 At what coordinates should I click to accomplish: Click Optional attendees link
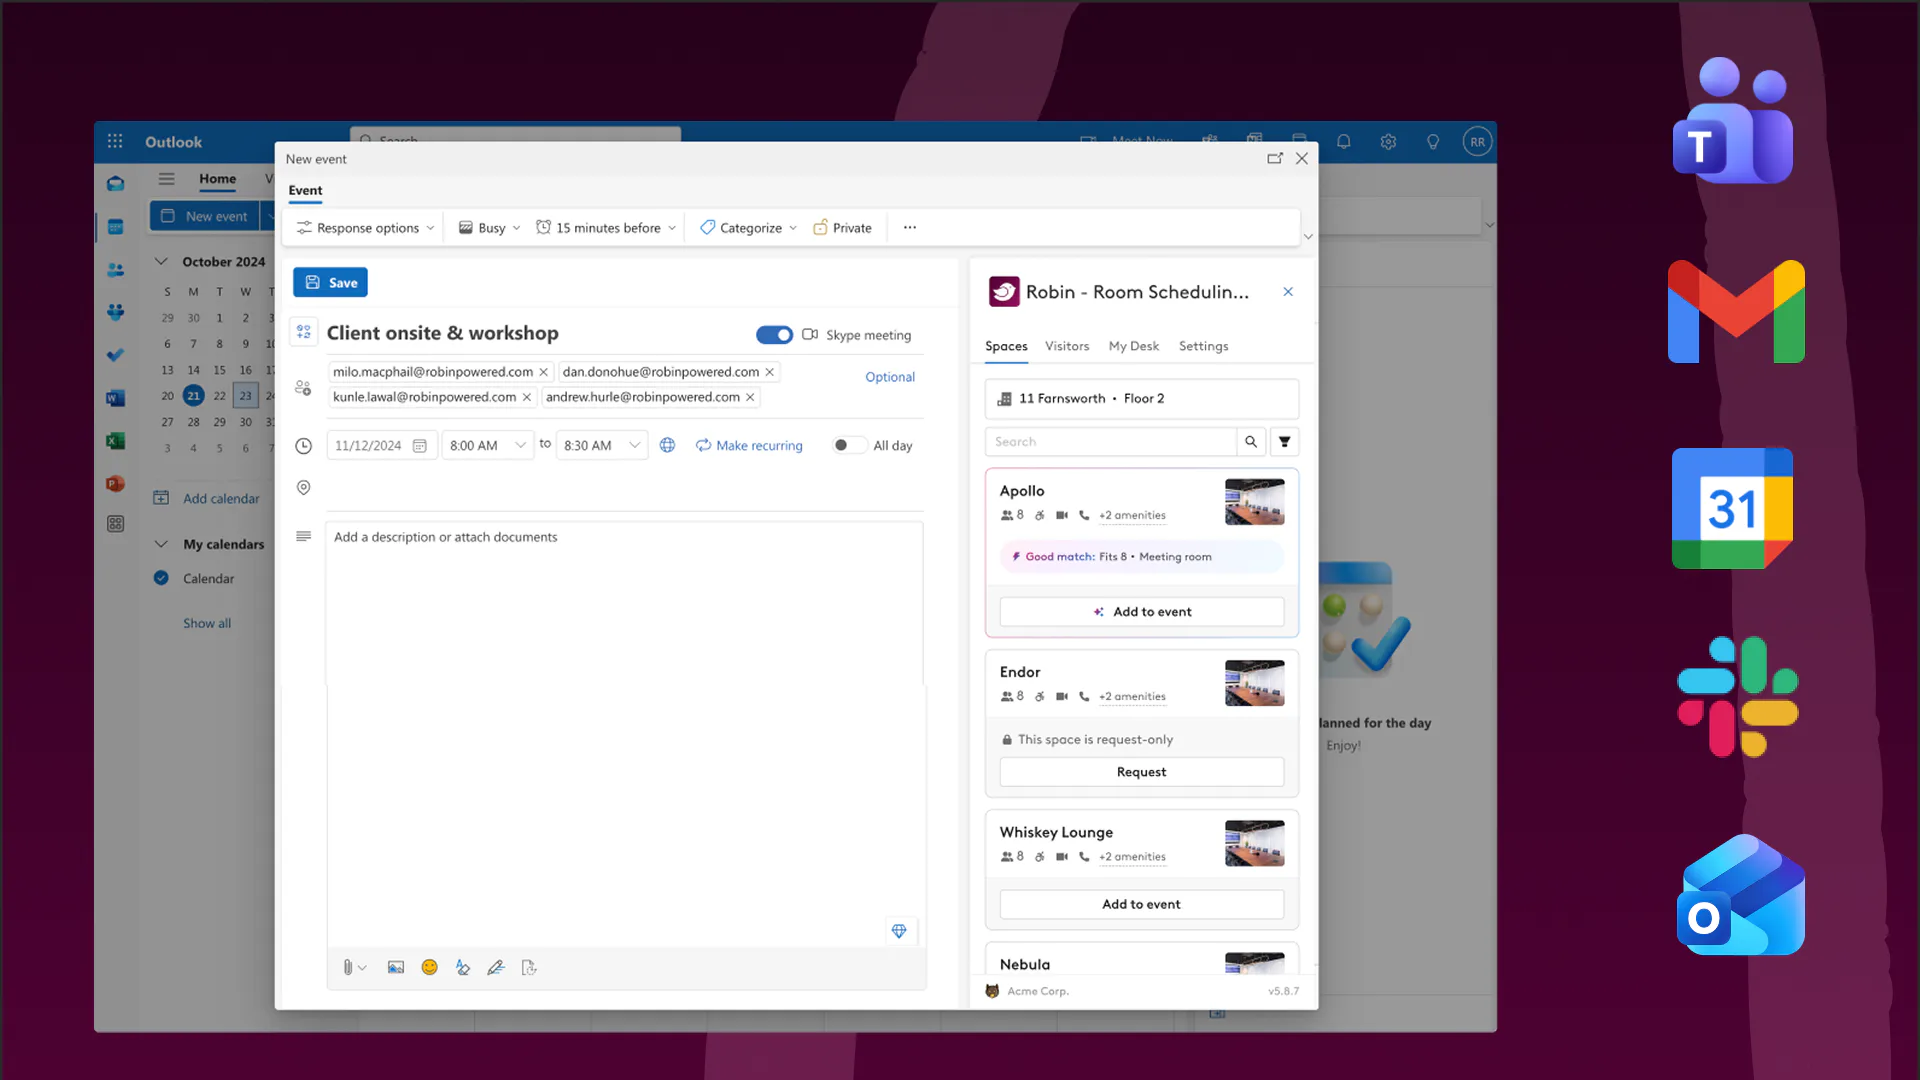click(x=890, y=377)
